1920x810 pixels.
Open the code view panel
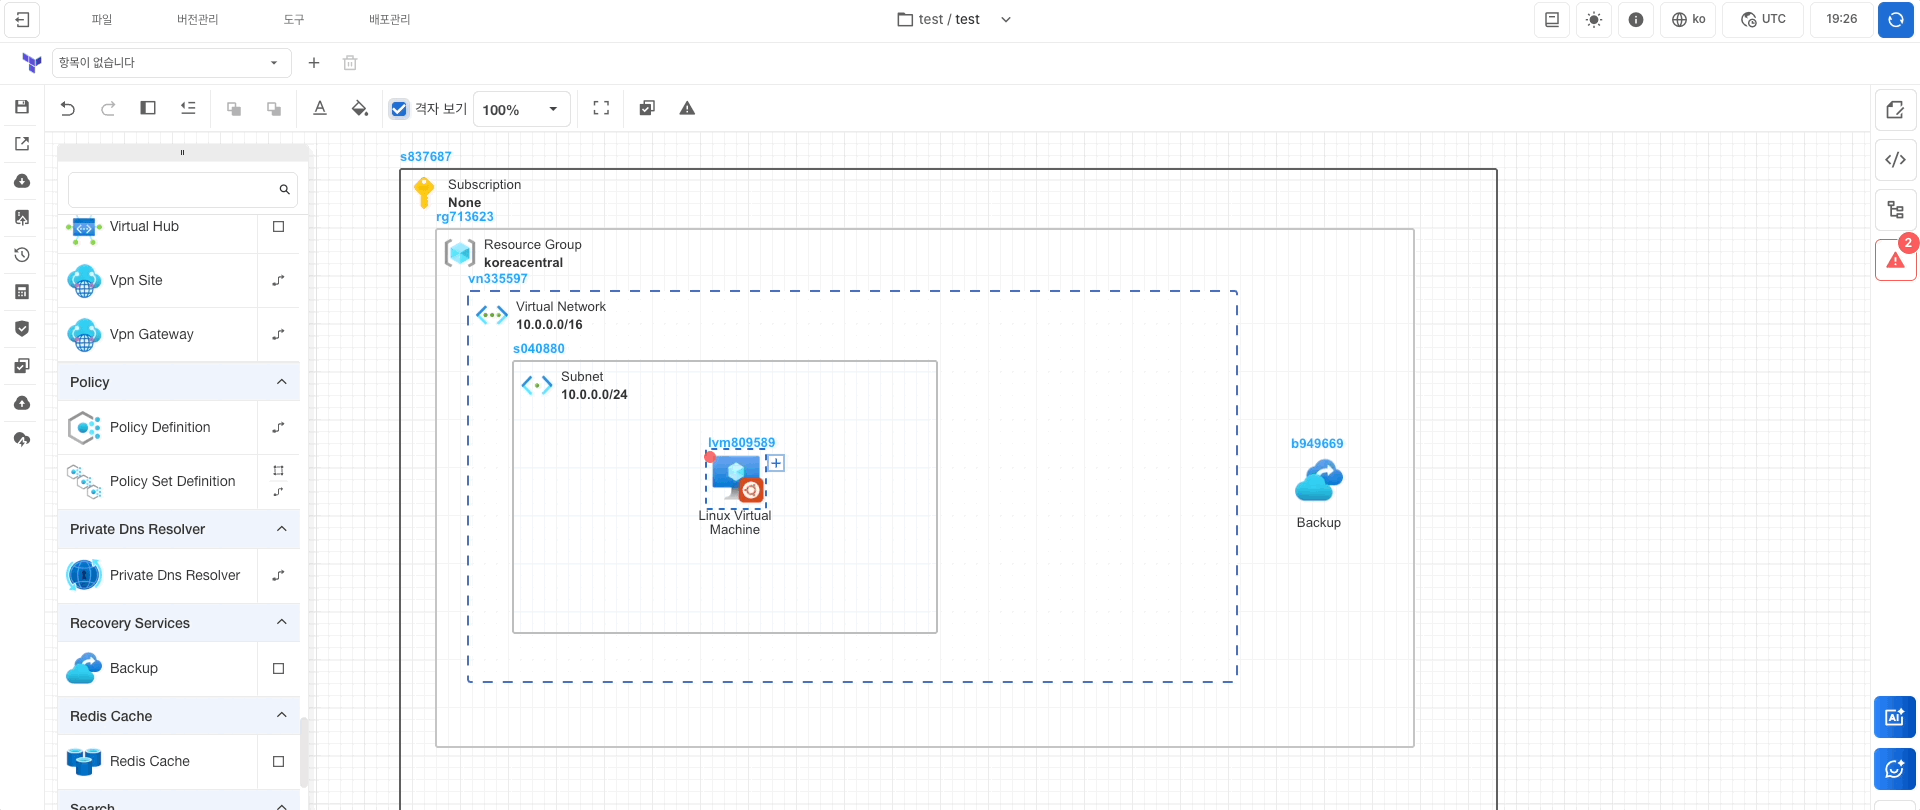tap(1895, 160)
